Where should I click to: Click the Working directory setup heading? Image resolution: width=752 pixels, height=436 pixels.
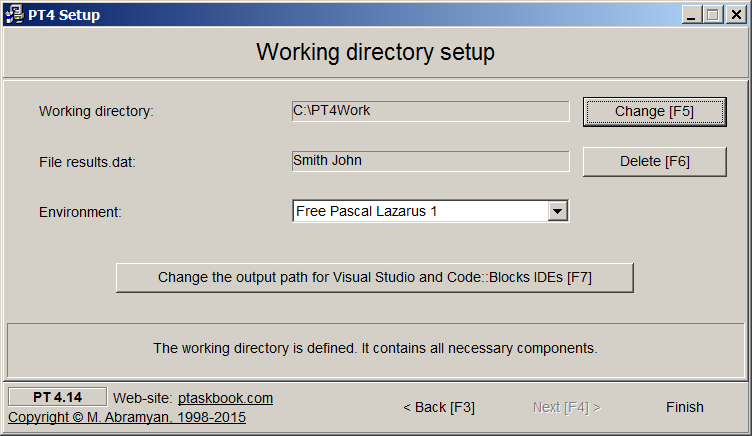(x=376, y=52)
